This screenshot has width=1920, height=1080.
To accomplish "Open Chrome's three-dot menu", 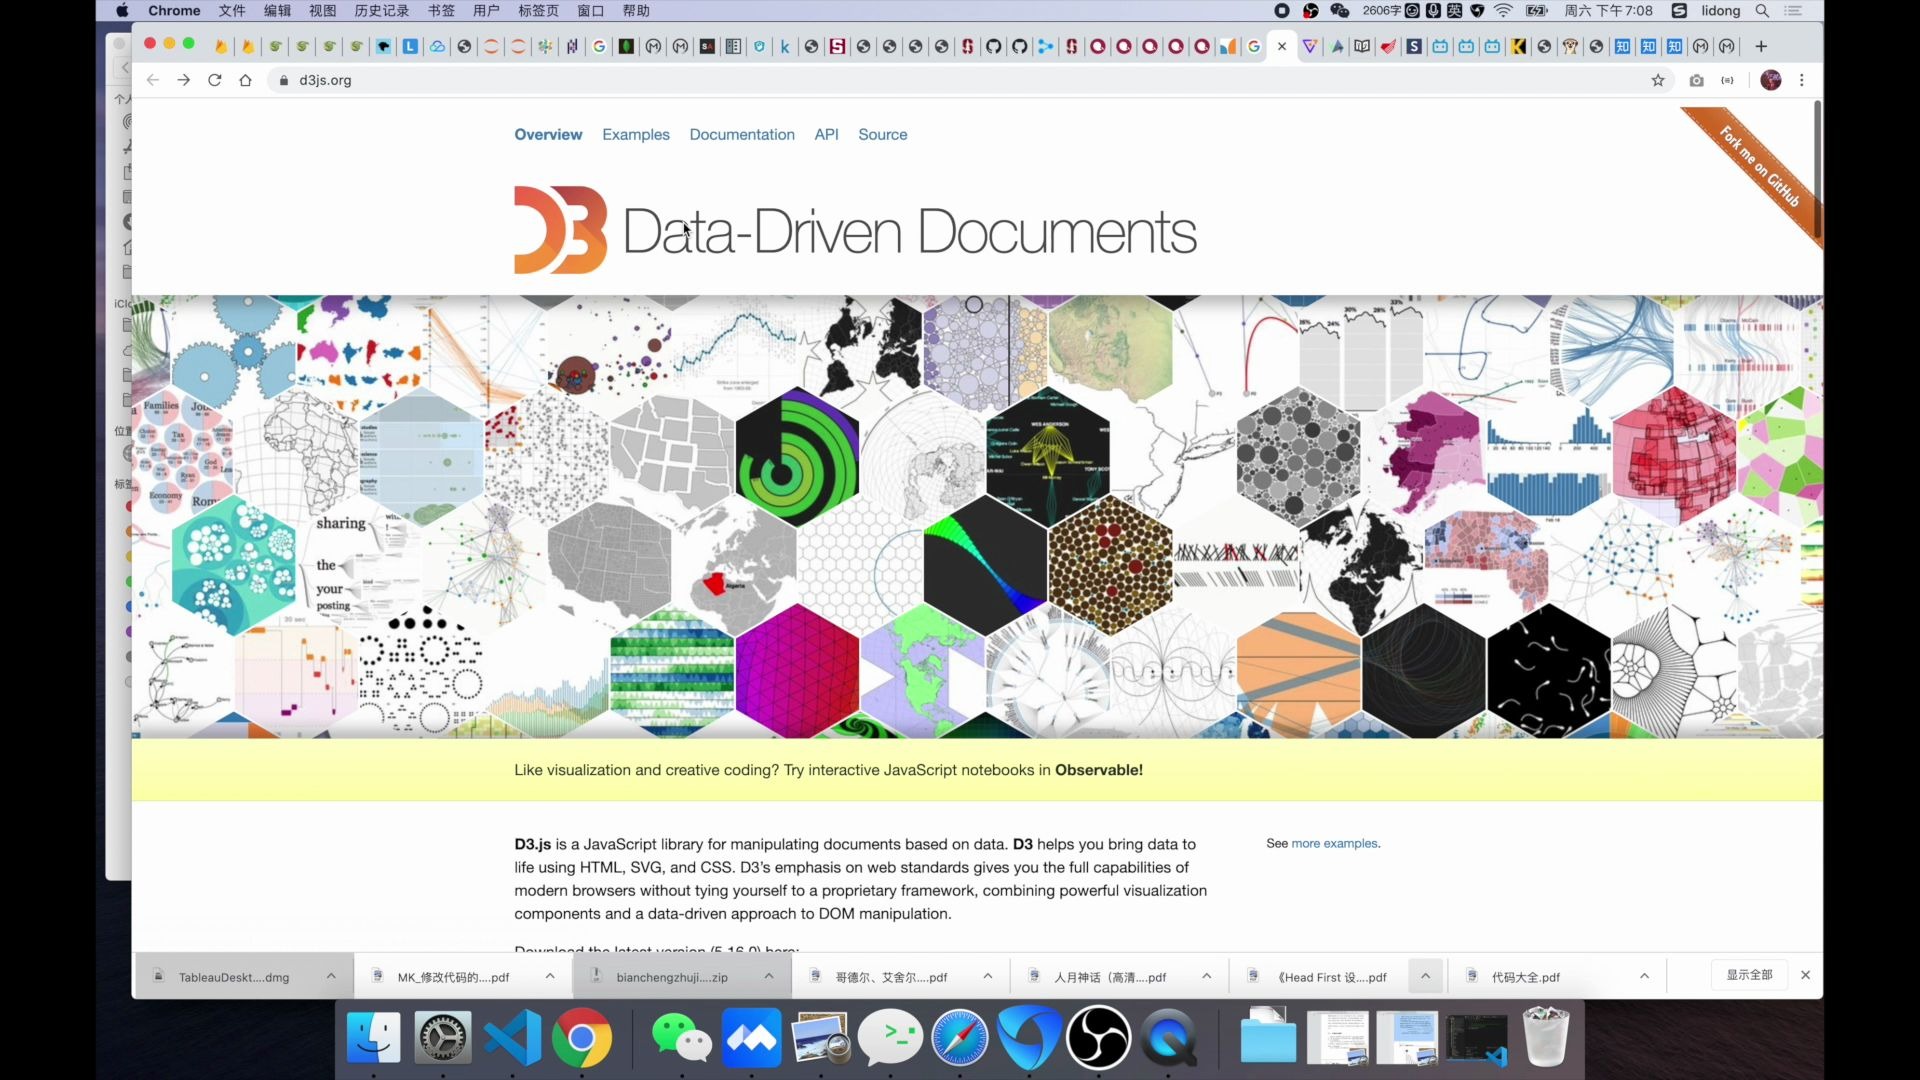I will (x=1802, y=80).
